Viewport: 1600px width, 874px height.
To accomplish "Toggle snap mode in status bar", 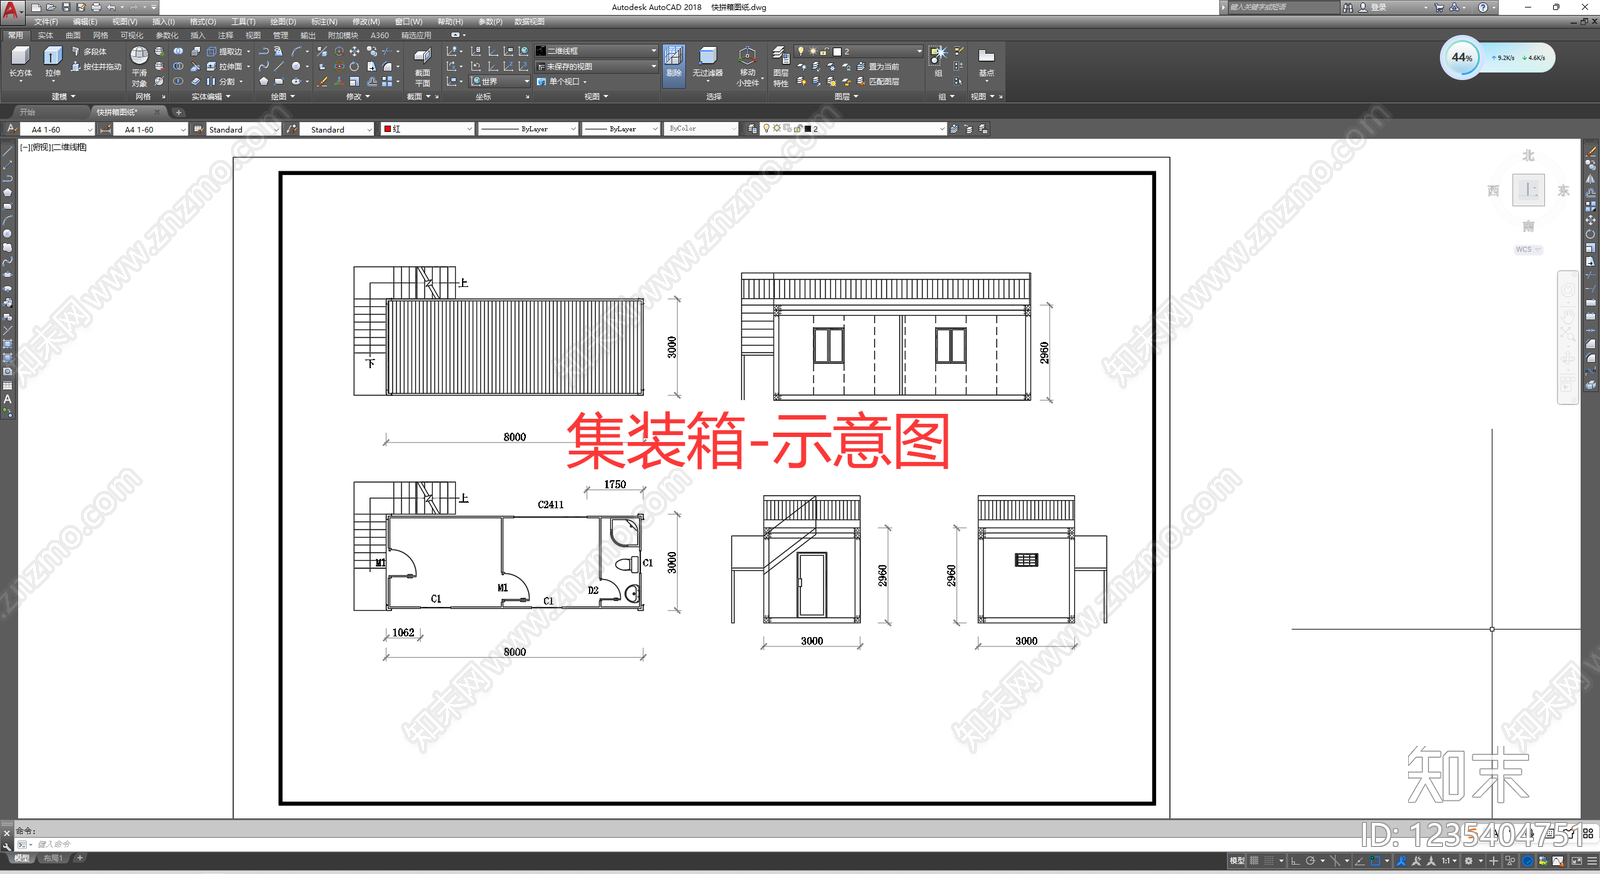I will 1269,860.
